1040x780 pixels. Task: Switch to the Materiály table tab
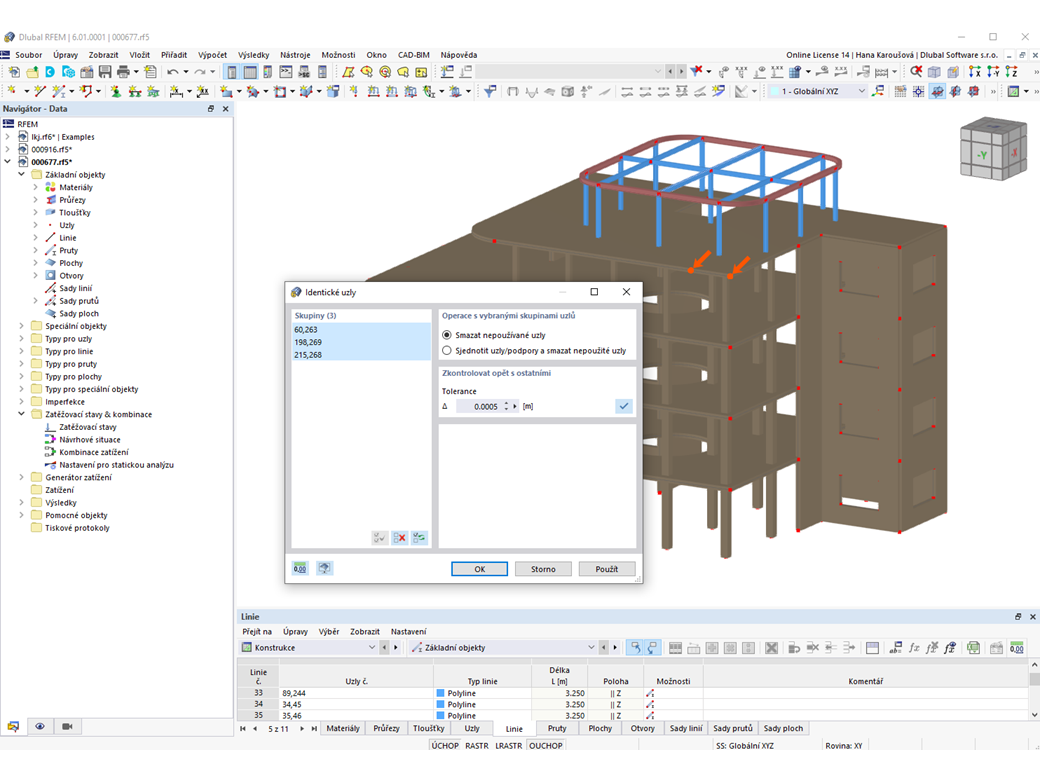point(343,728)
